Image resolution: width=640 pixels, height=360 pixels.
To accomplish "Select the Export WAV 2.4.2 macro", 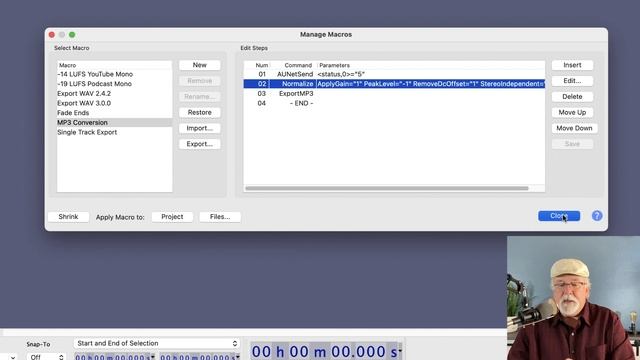I will [114, 93].
